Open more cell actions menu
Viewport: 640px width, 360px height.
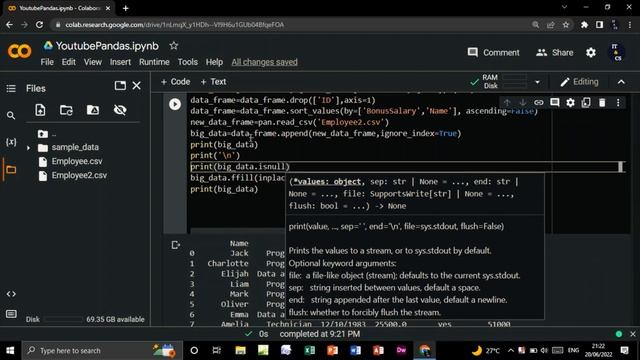pyautogui.click(x=618, y=102)
